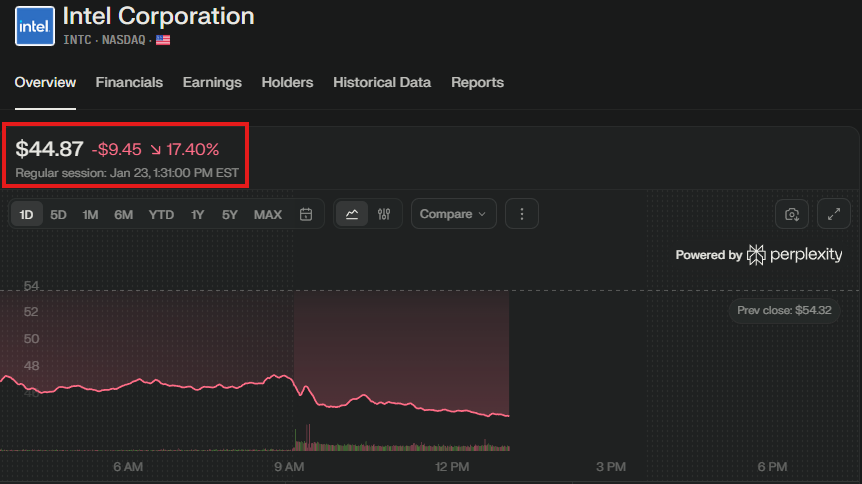The image size is (862, 484).
Task: Select the 6M time range
Action: [x=124, y=214]
